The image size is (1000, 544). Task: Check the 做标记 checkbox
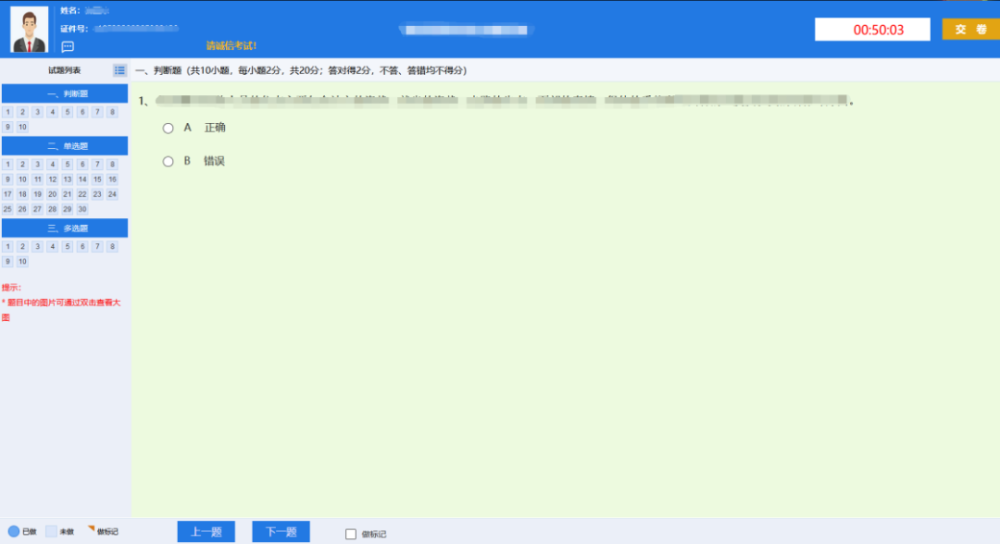point(351,534)
